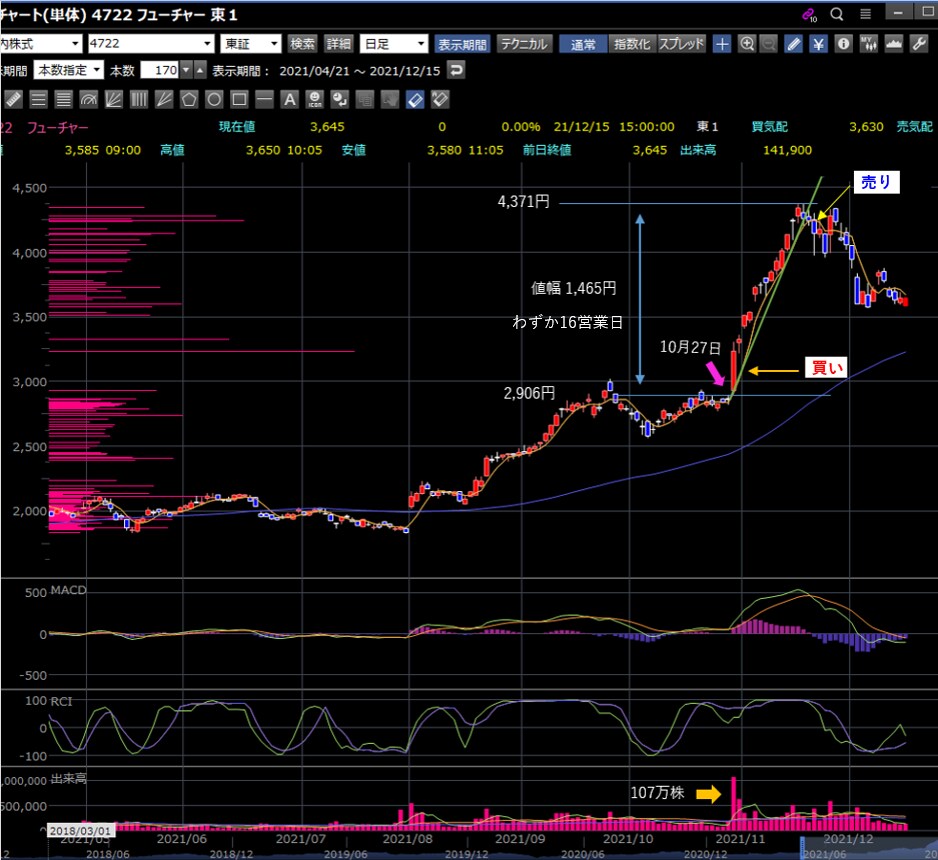
Task: Select the smiley icon stamp tool
Action: [x=315, y=99]
